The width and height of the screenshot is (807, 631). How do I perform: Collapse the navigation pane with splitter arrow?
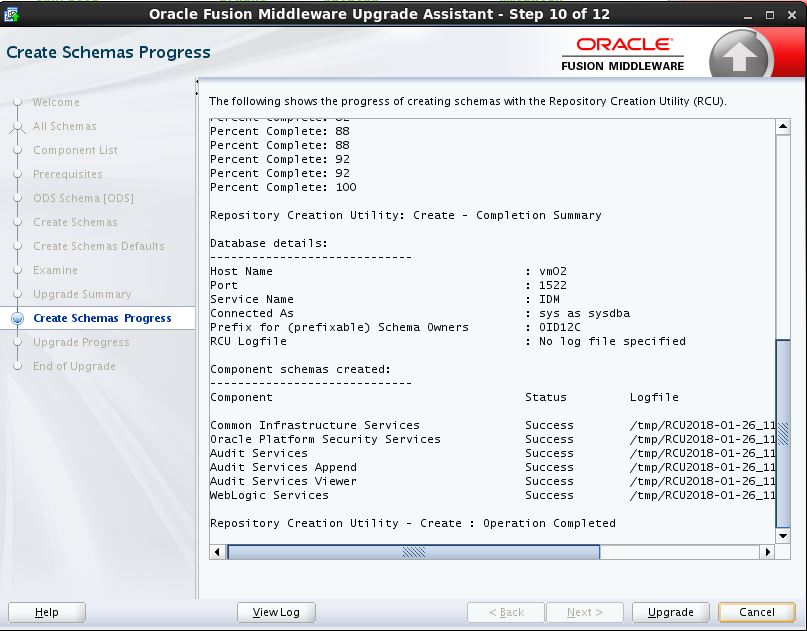pyautogui.click(x=197, y=81)
